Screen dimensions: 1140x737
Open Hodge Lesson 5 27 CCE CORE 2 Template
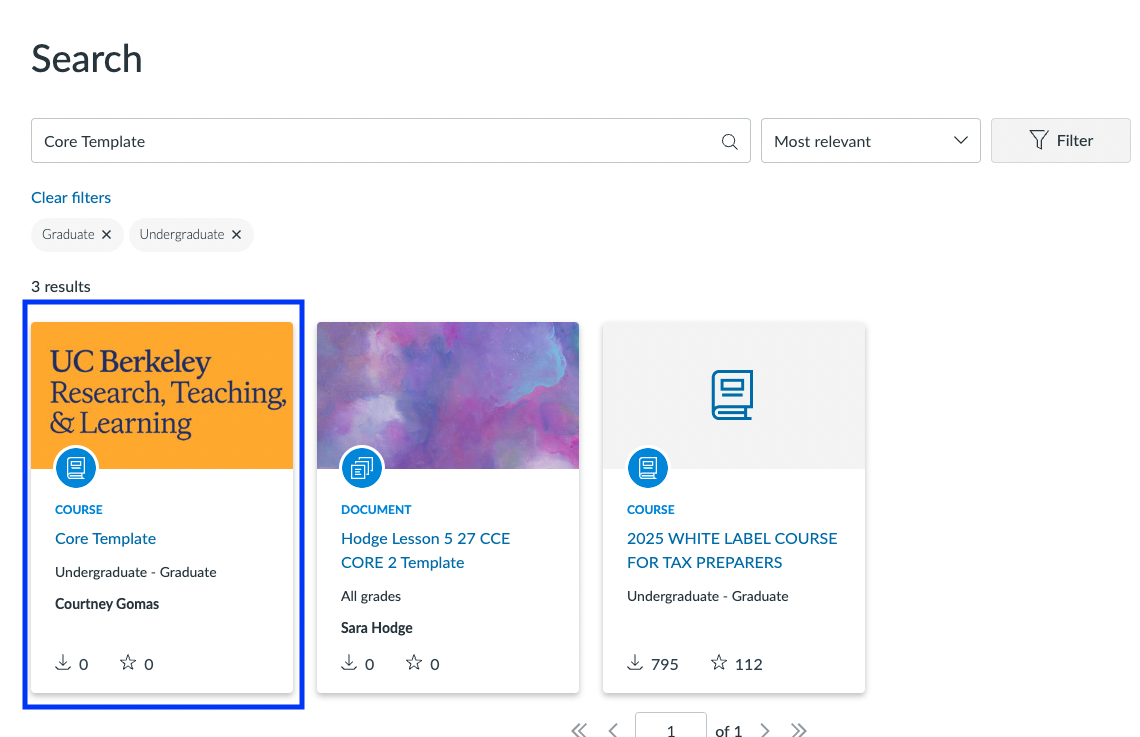pos(425,550)
